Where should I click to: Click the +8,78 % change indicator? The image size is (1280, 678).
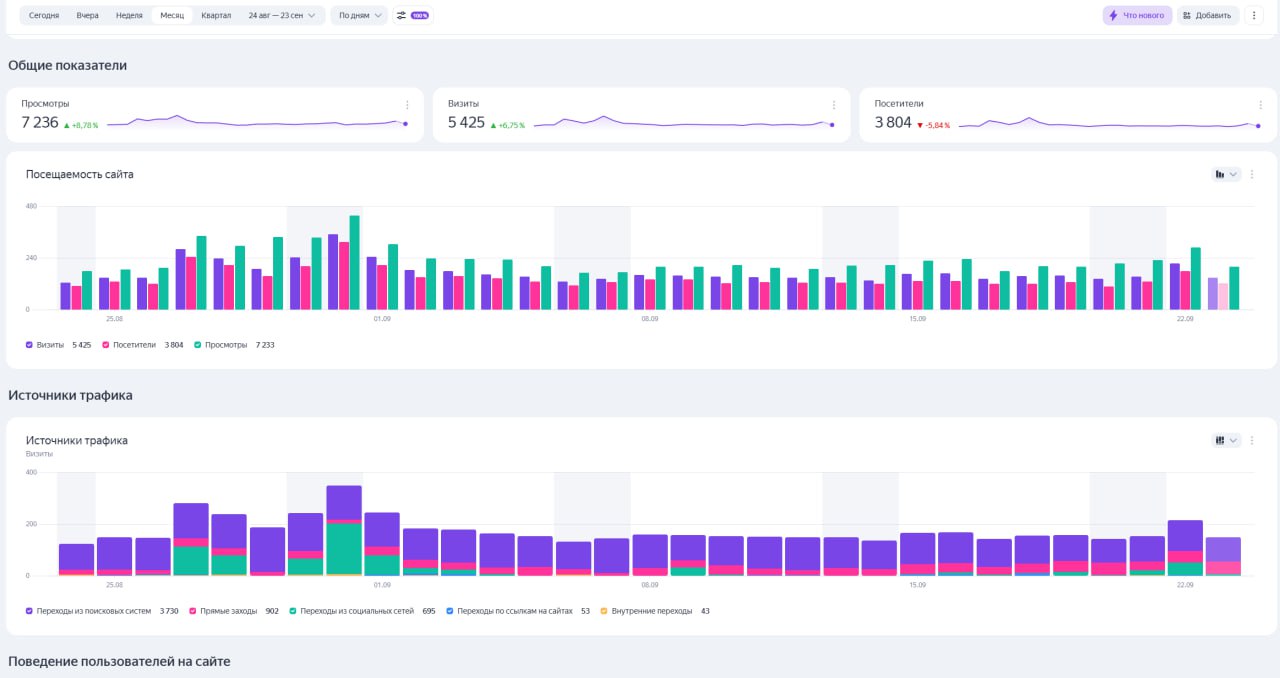[82, 125]
